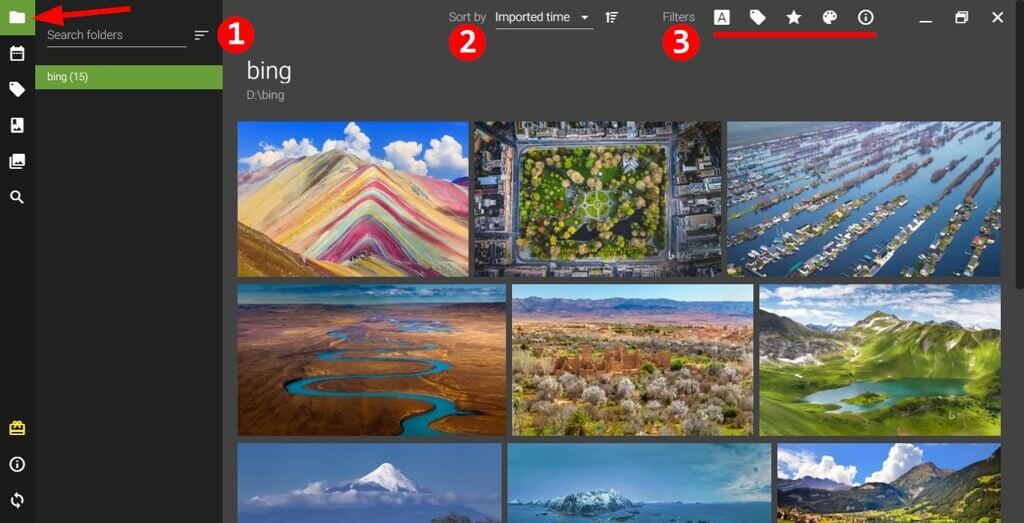
Task: Select the bing (15) folder
Action: coord(128,77)
